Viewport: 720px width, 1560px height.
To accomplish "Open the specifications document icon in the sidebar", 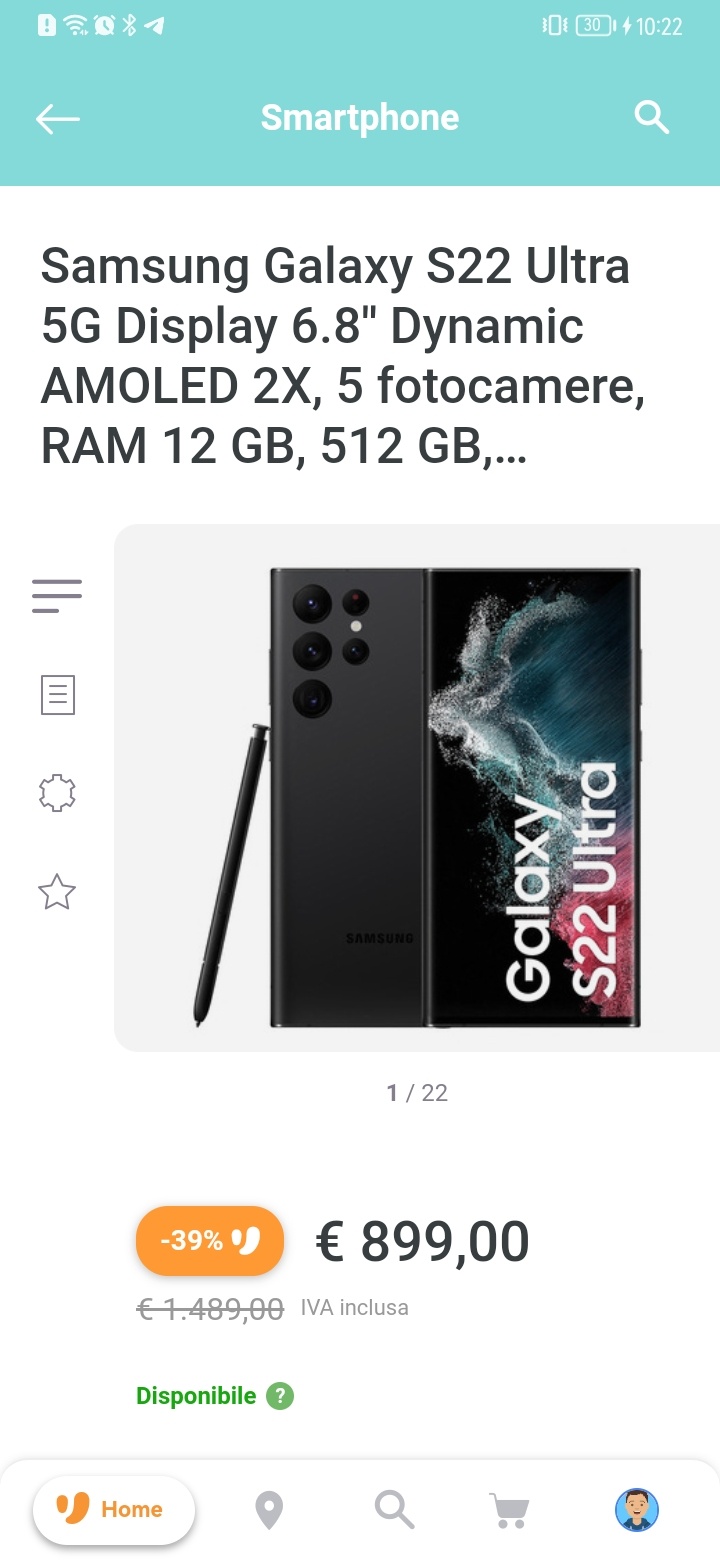I will tap(57, 694).
